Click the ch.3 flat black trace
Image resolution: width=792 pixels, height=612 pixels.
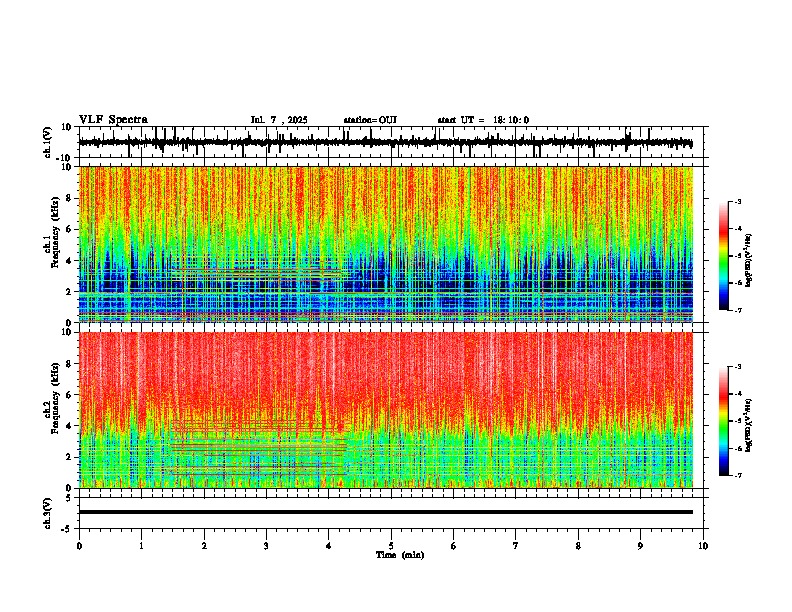coord(386,512)
